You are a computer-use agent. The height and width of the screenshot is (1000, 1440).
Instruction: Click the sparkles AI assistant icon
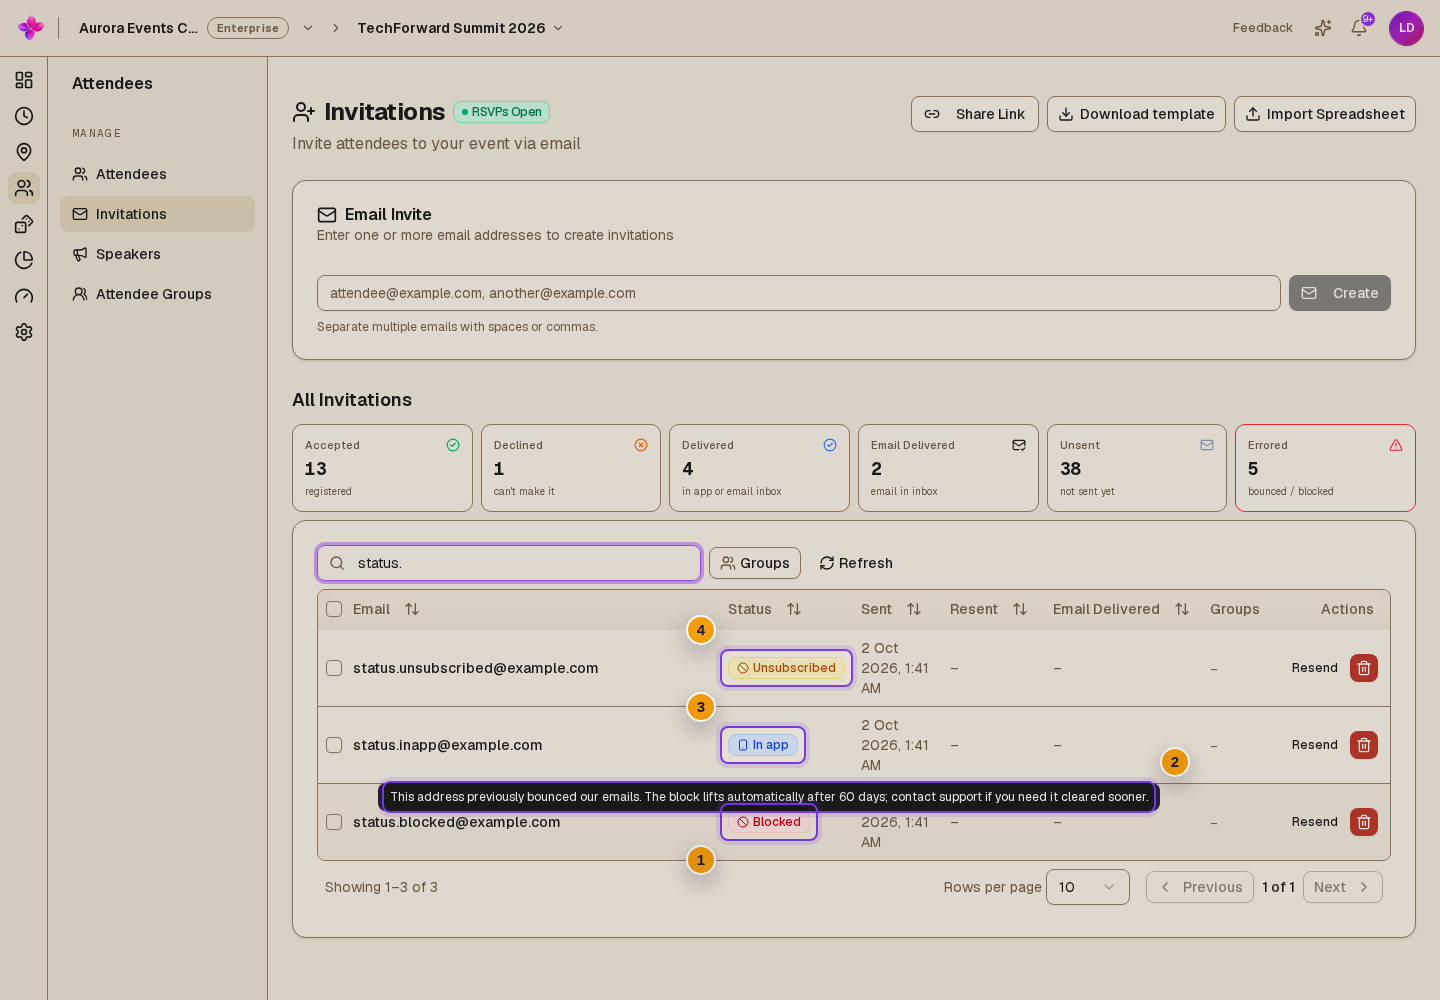tap(1323, 28)
